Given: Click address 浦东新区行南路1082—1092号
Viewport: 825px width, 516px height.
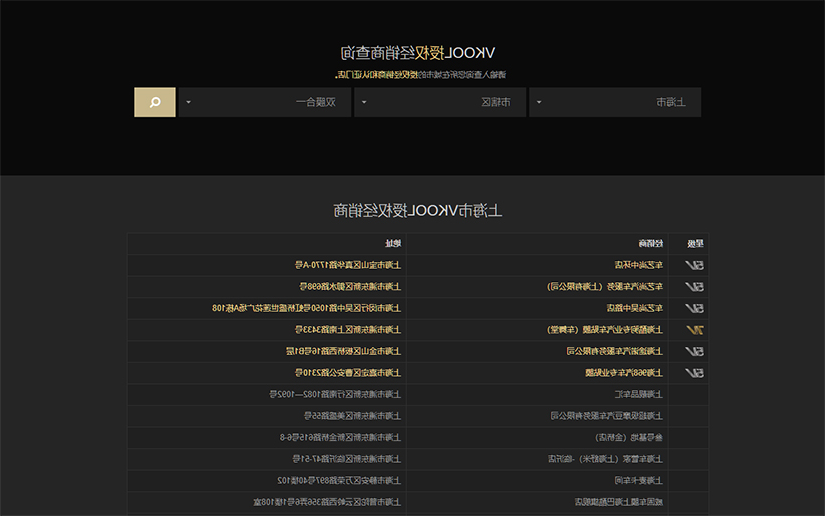Looking at the screenshot, I should pyautogui.click(x=335, y=394).
